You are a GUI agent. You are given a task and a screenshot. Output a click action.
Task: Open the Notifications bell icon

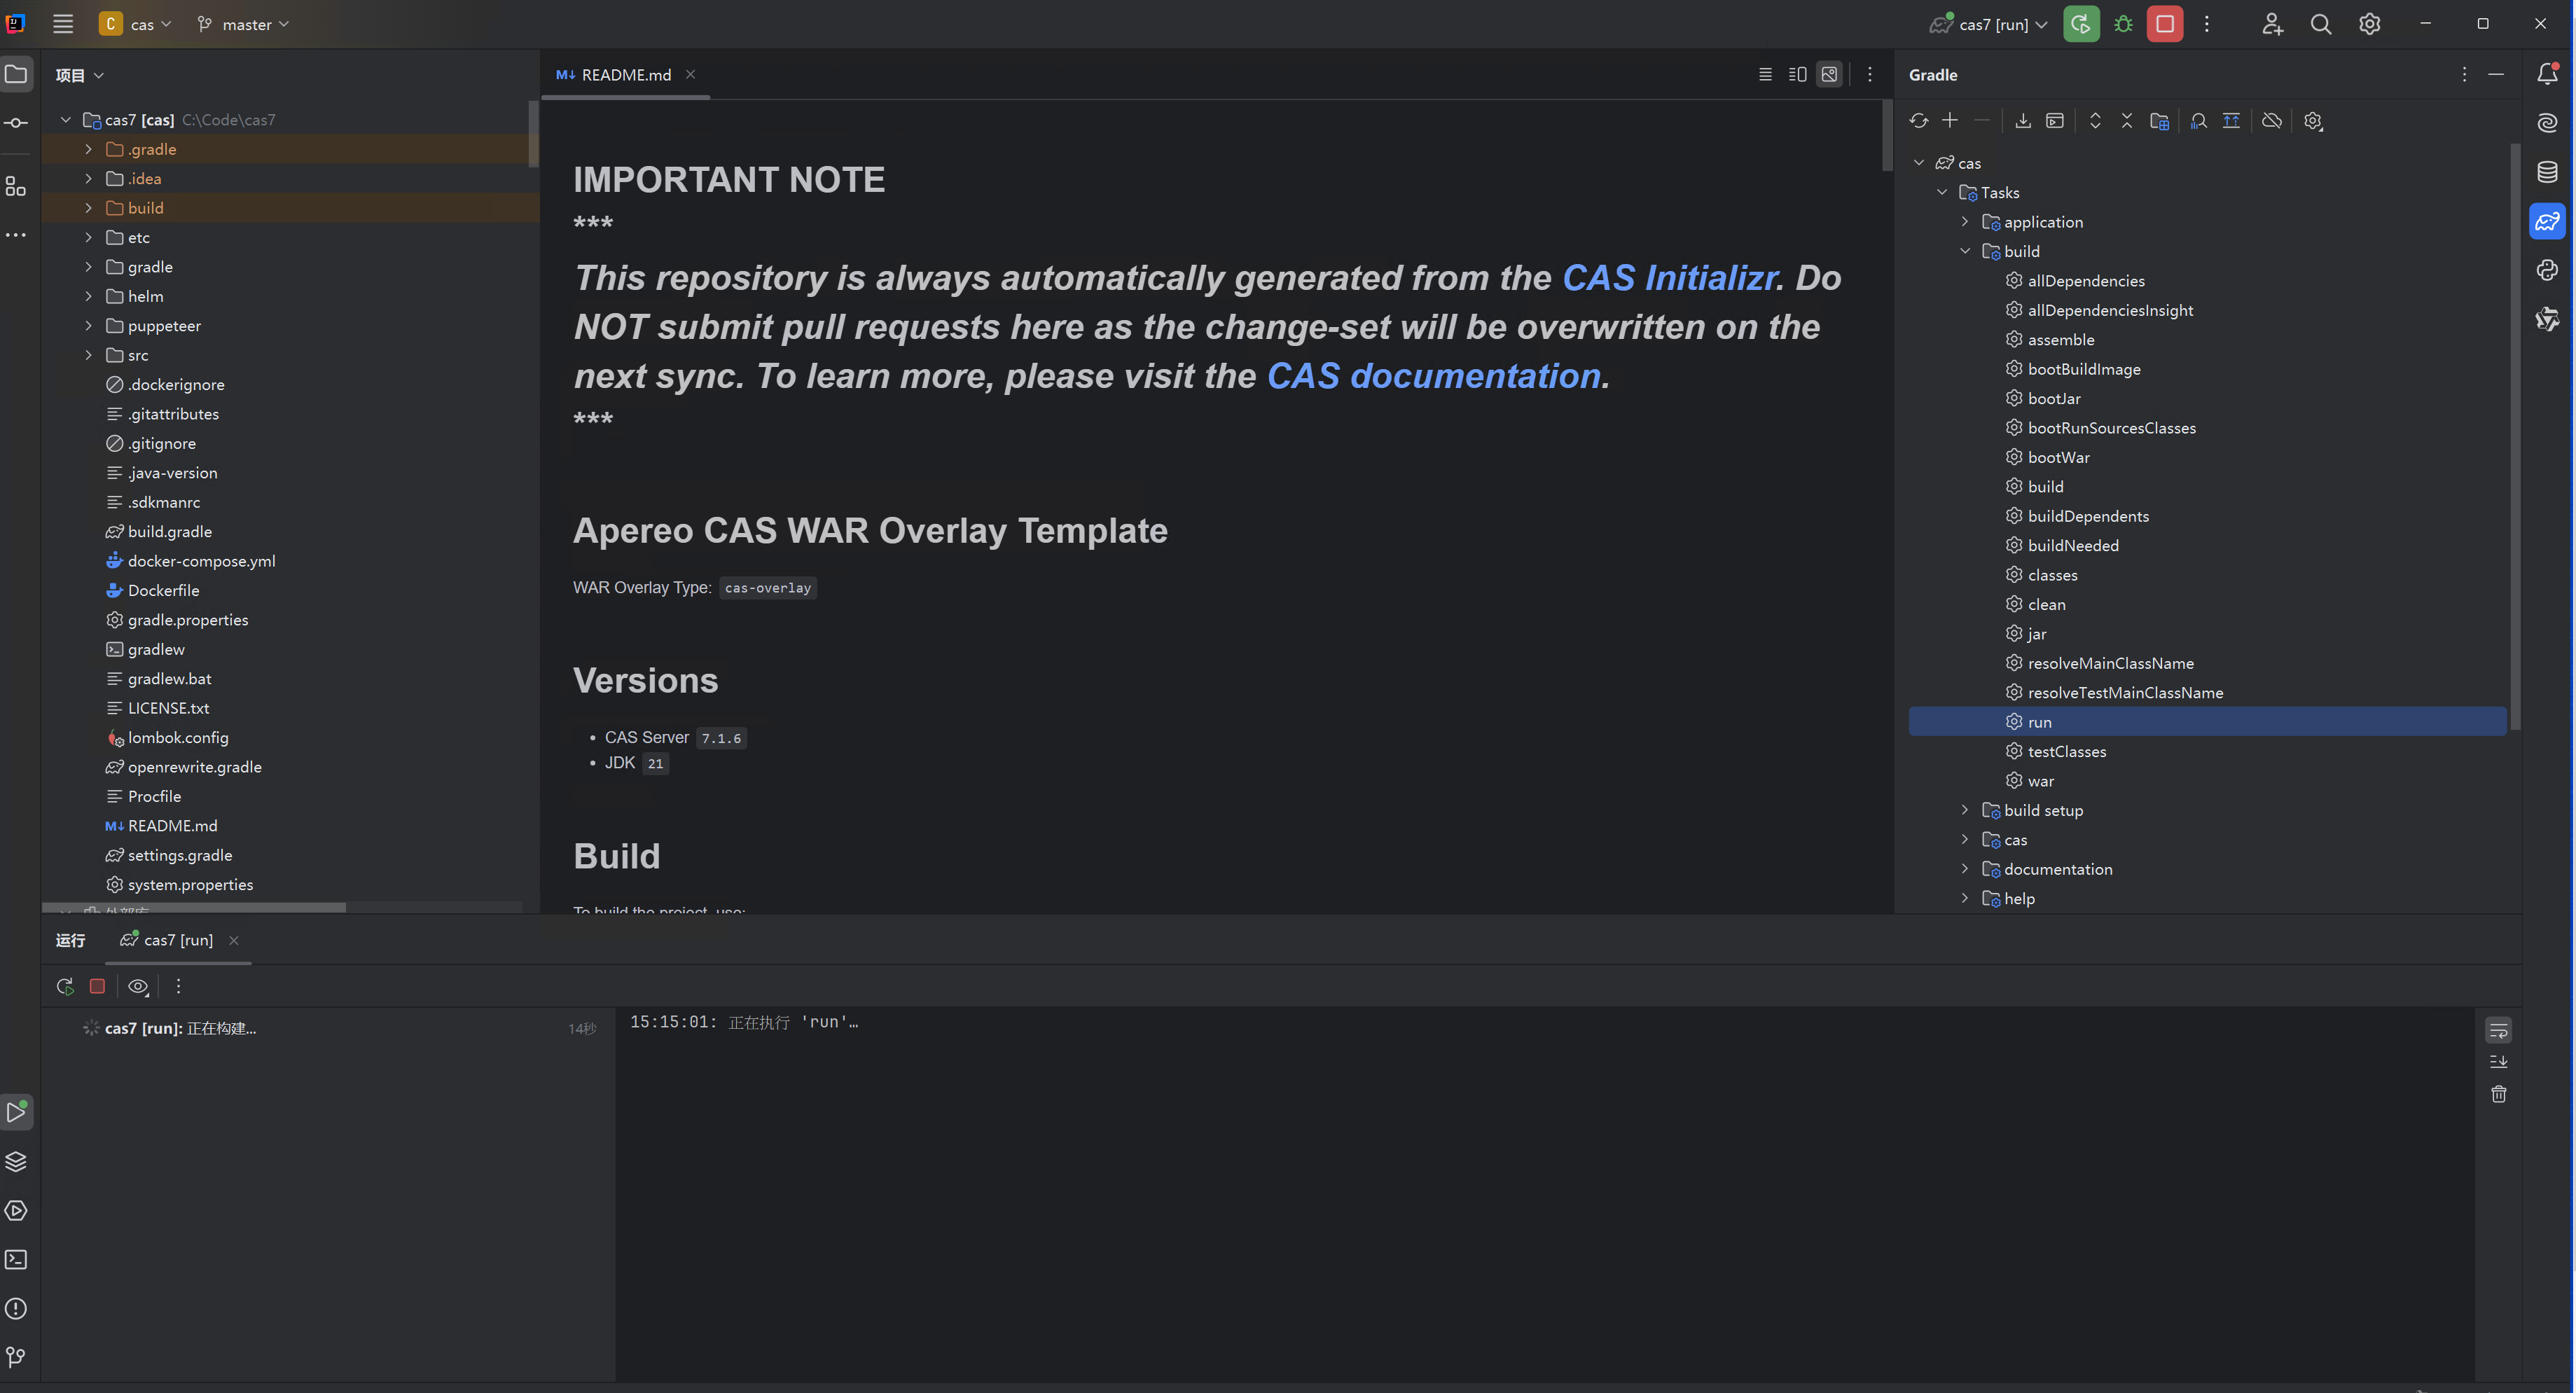(2547, 74)
